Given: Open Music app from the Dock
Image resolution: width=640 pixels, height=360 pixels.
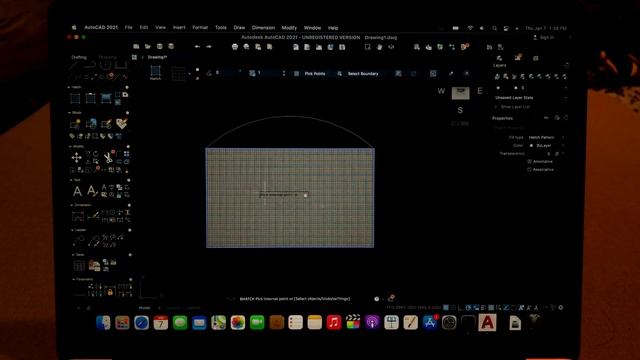Looking at the screenshot, I should [x=334, y=322].
